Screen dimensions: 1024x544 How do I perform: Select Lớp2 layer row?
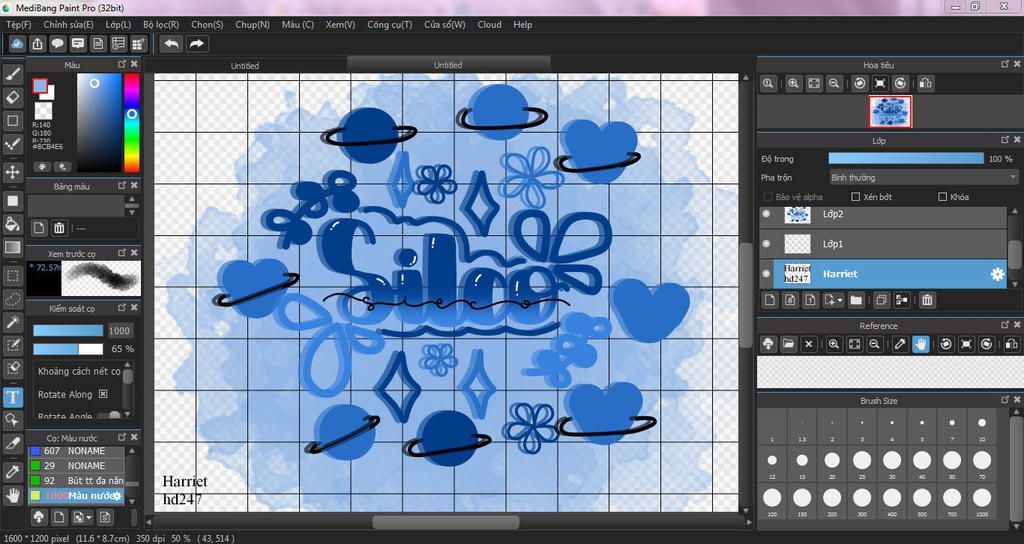pos(882,214)
